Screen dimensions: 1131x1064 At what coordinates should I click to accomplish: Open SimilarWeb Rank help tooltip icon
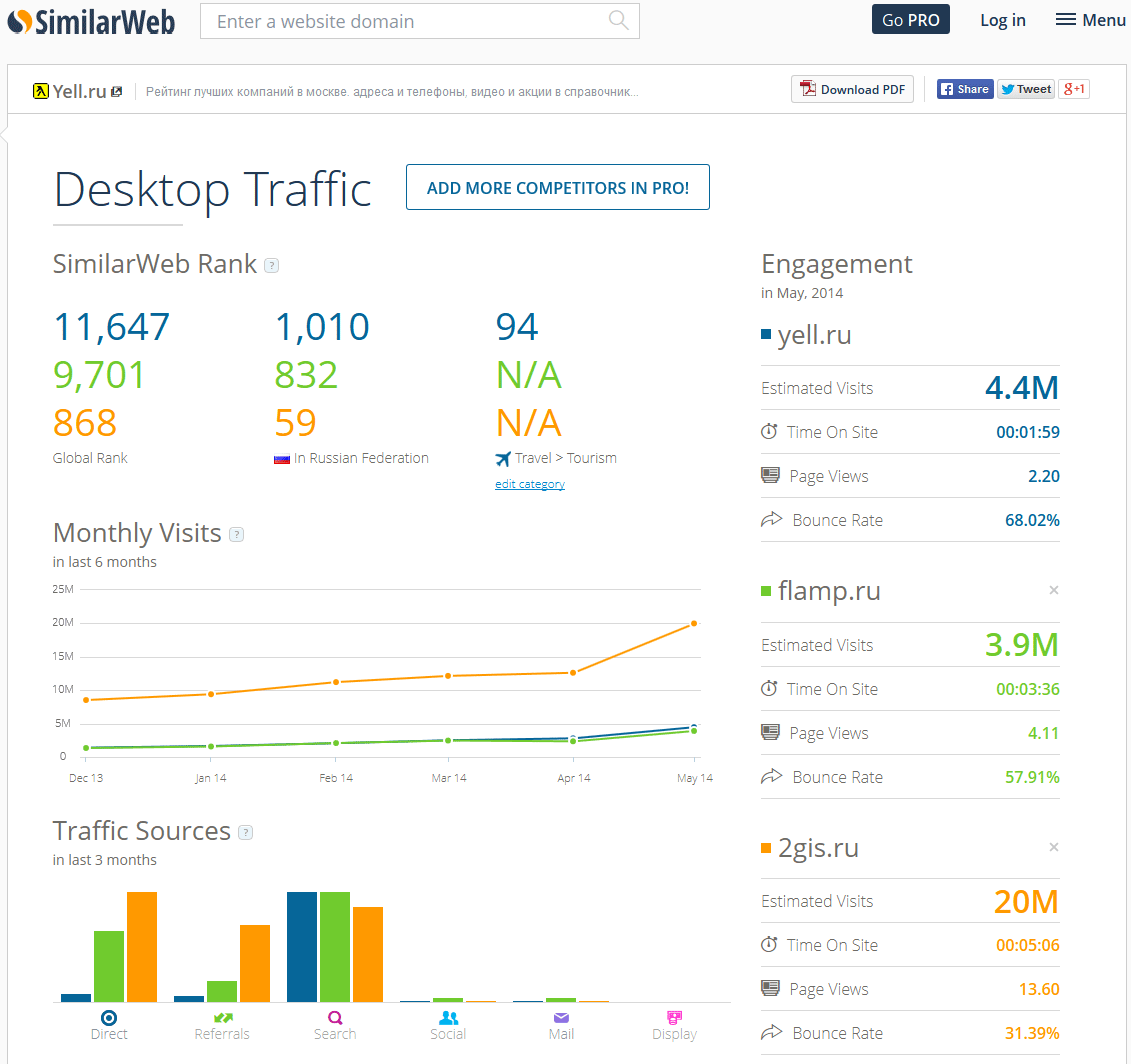271,265
